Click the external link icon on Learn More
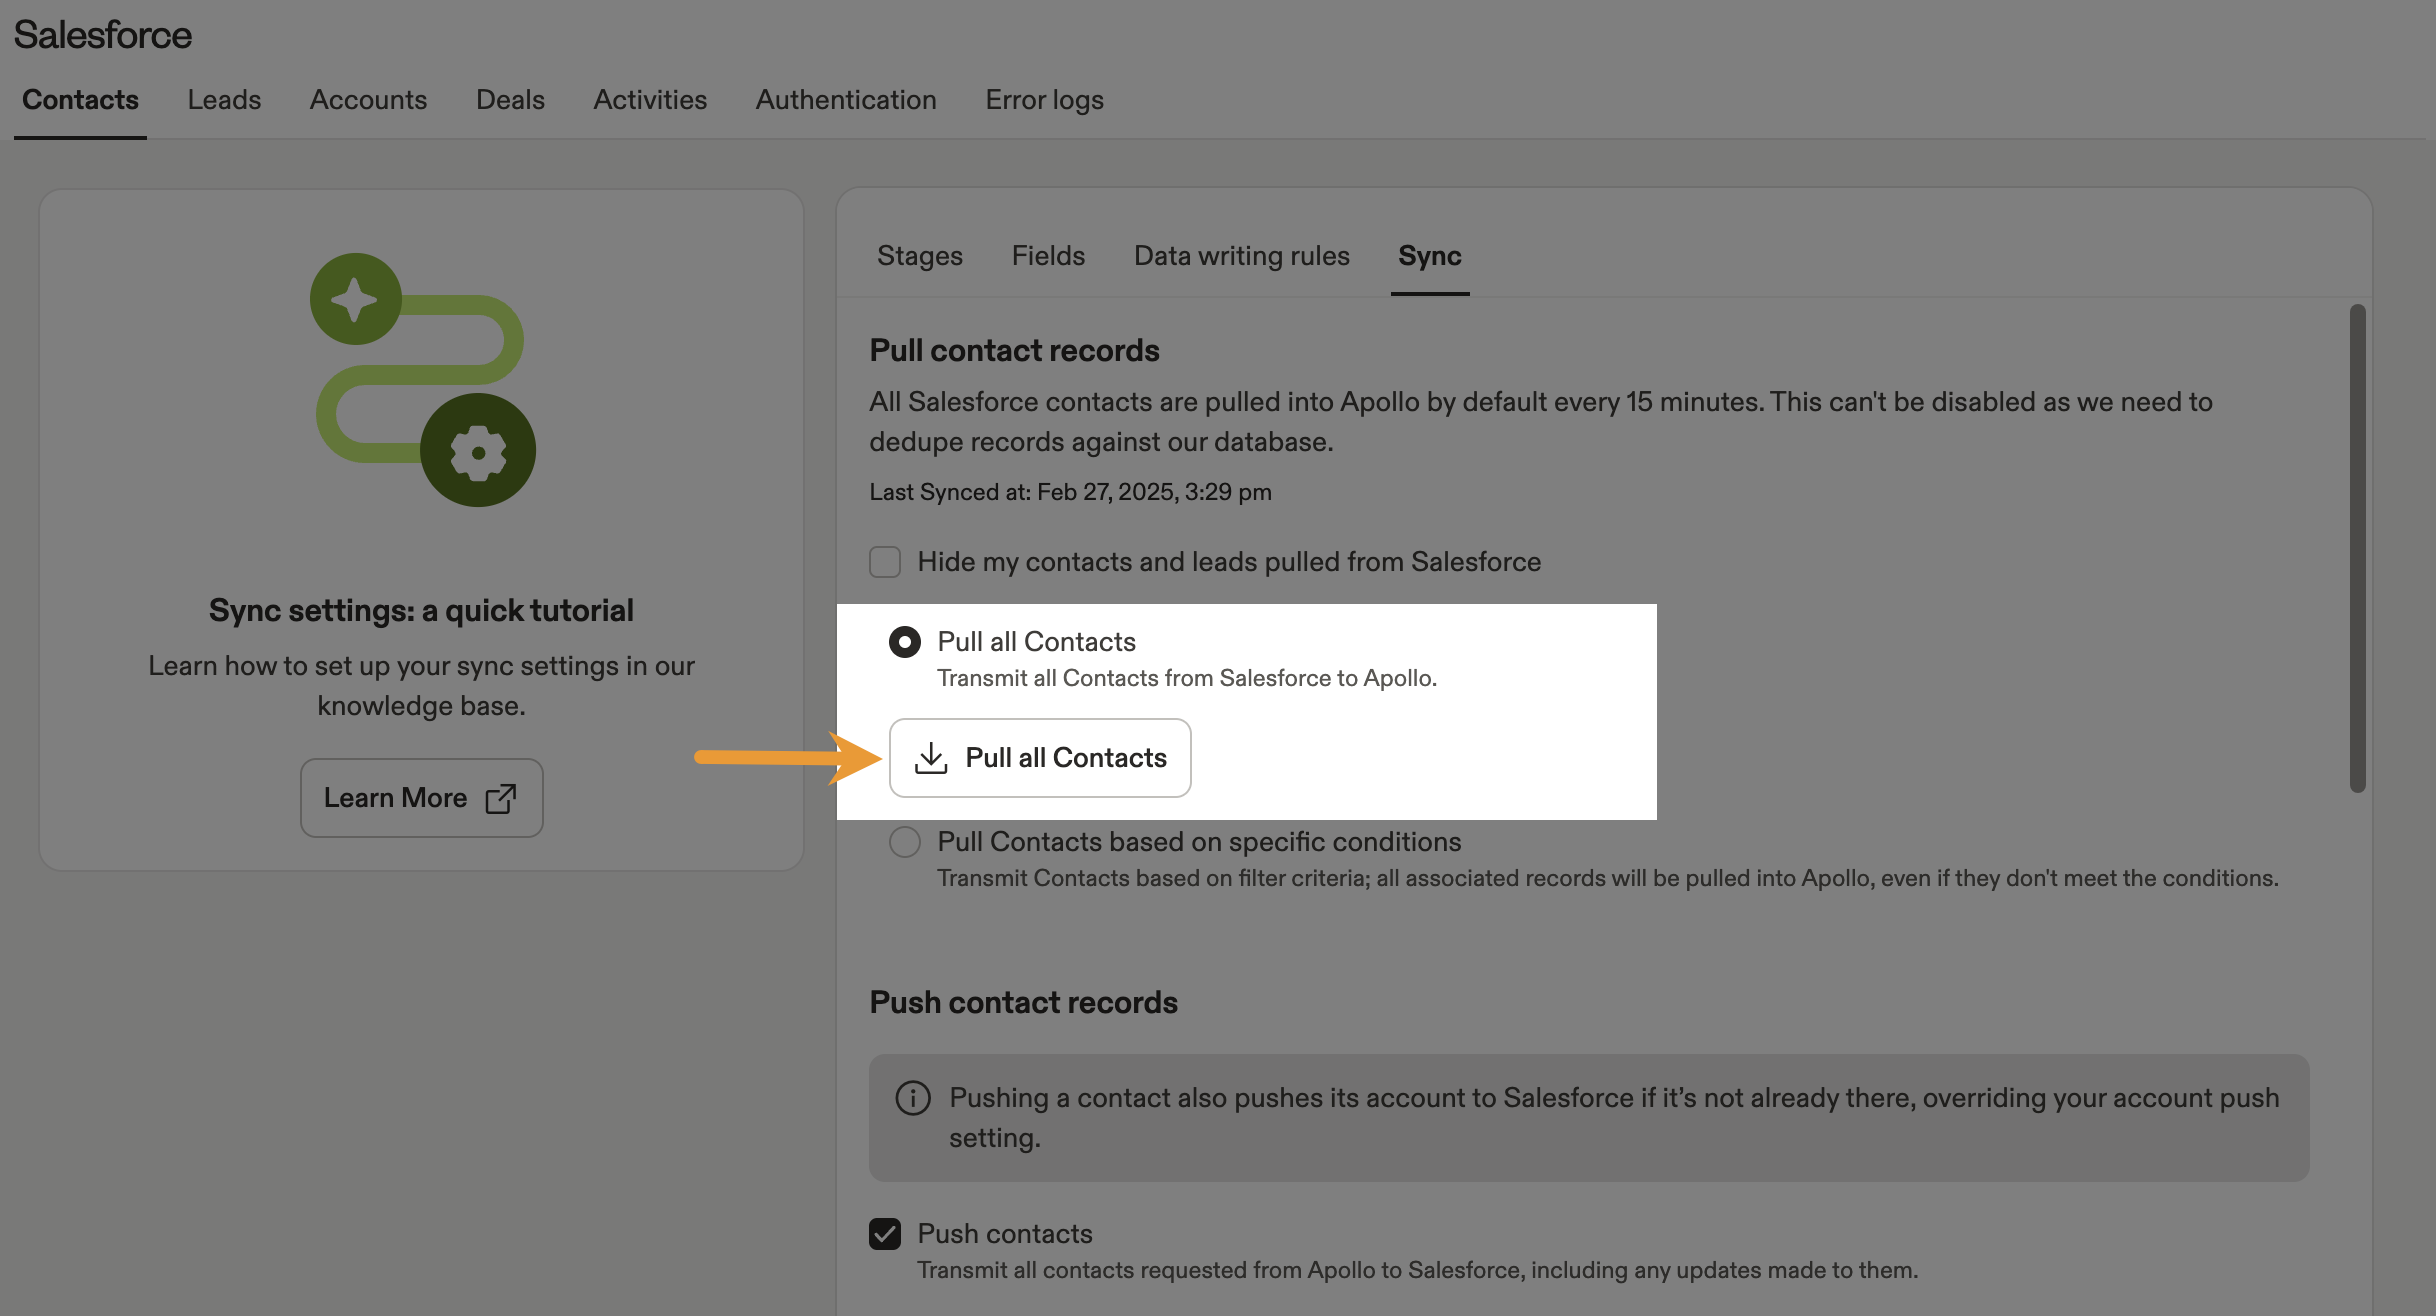This screenshot has height=1316, width=2436. [501, 798]
